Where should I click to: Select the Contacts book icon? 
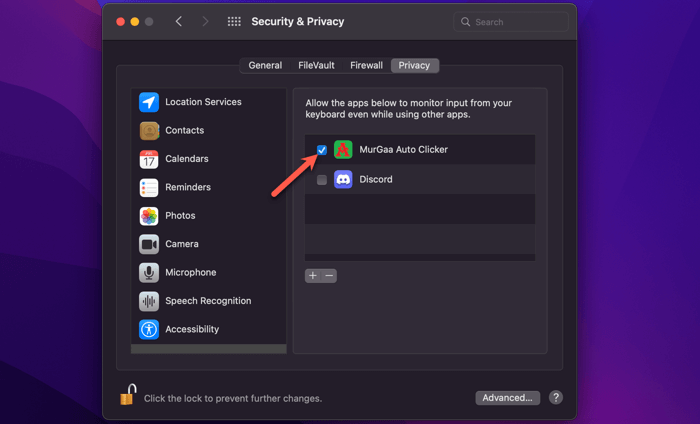149,131
